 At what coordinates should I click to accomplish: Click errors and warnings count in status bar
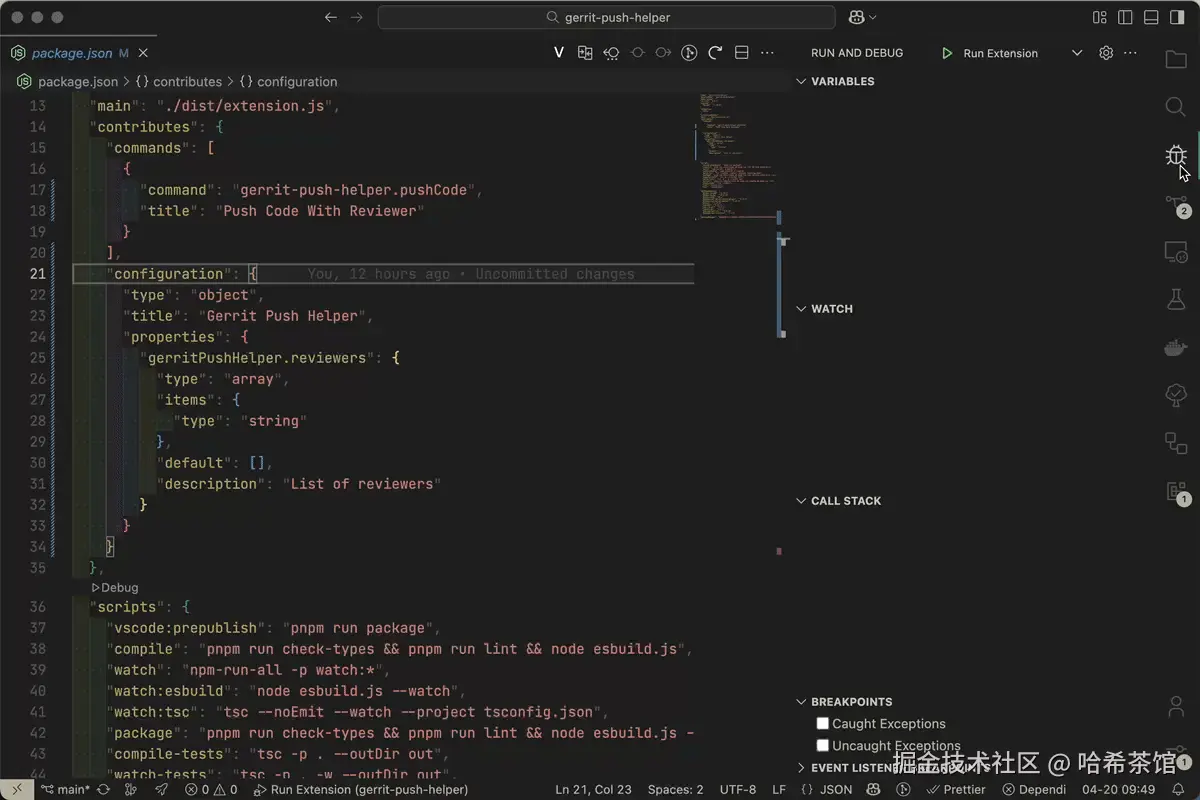(x=211, y=789)
